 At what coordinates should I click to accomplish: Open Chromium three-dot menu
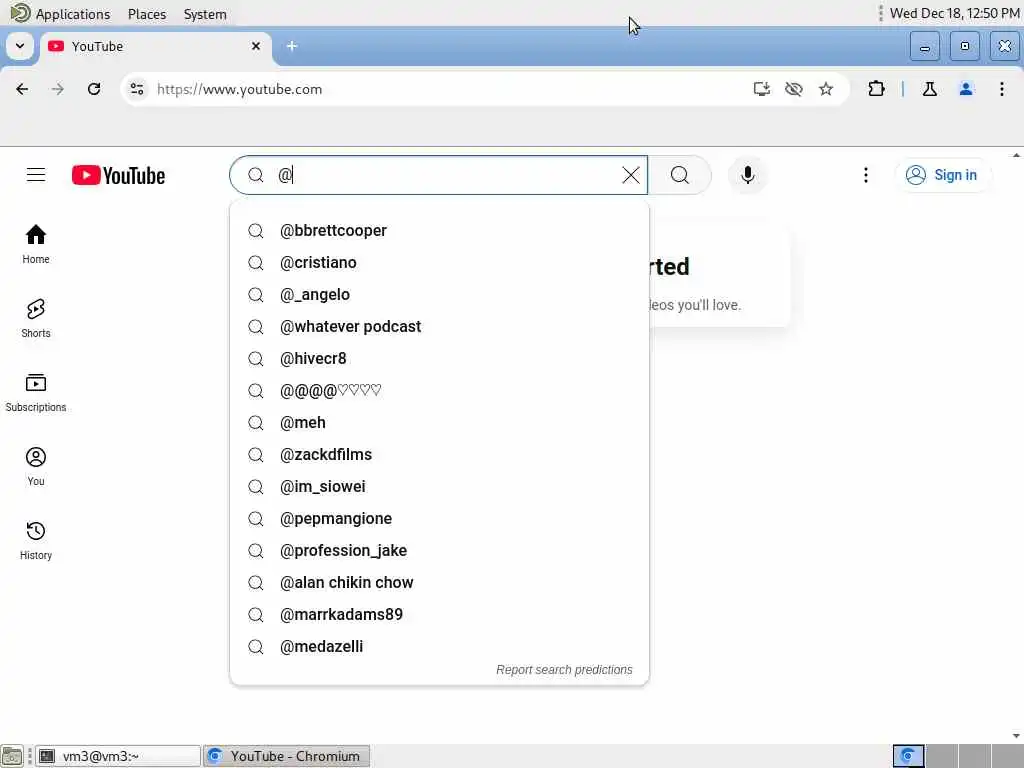click(x=1002, y=89)
